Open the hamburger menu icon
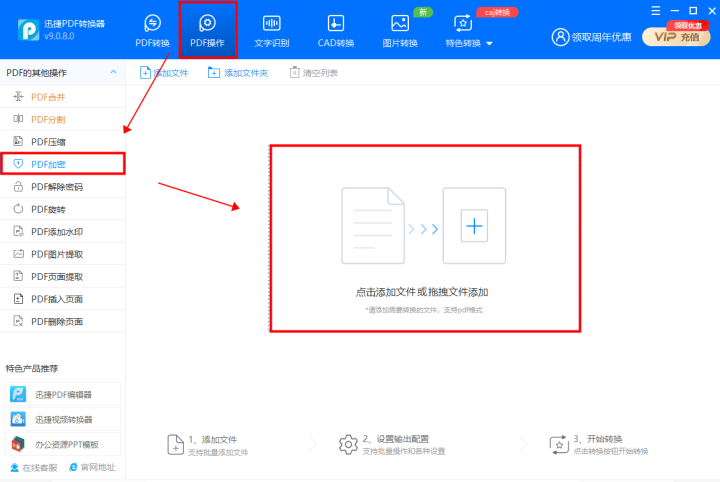 coord(656,11)
